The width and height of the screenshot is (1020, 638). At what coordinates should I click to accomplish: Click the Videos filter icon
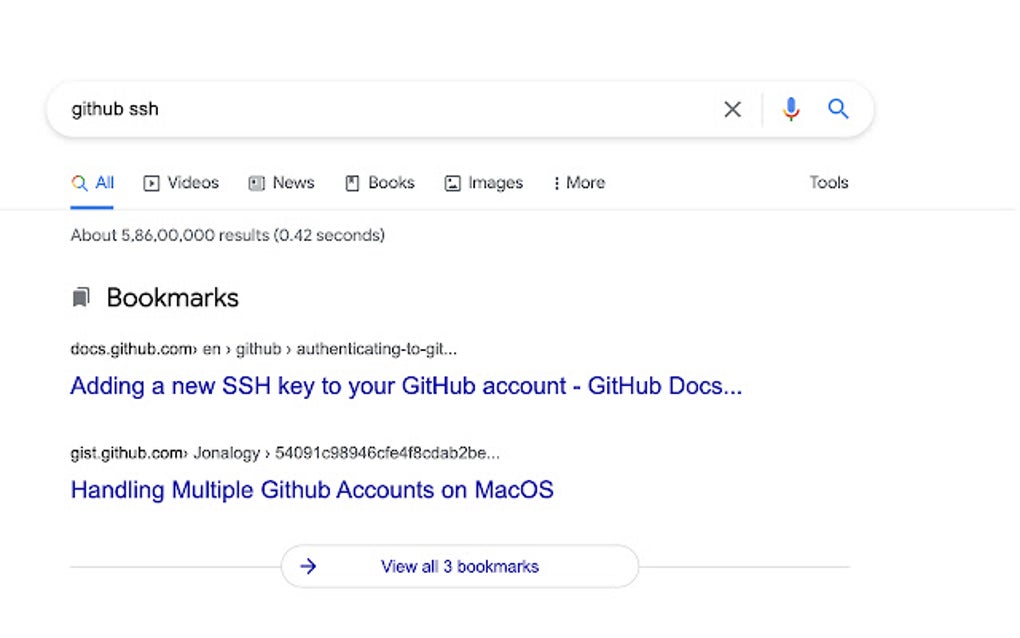coord(151,183)
